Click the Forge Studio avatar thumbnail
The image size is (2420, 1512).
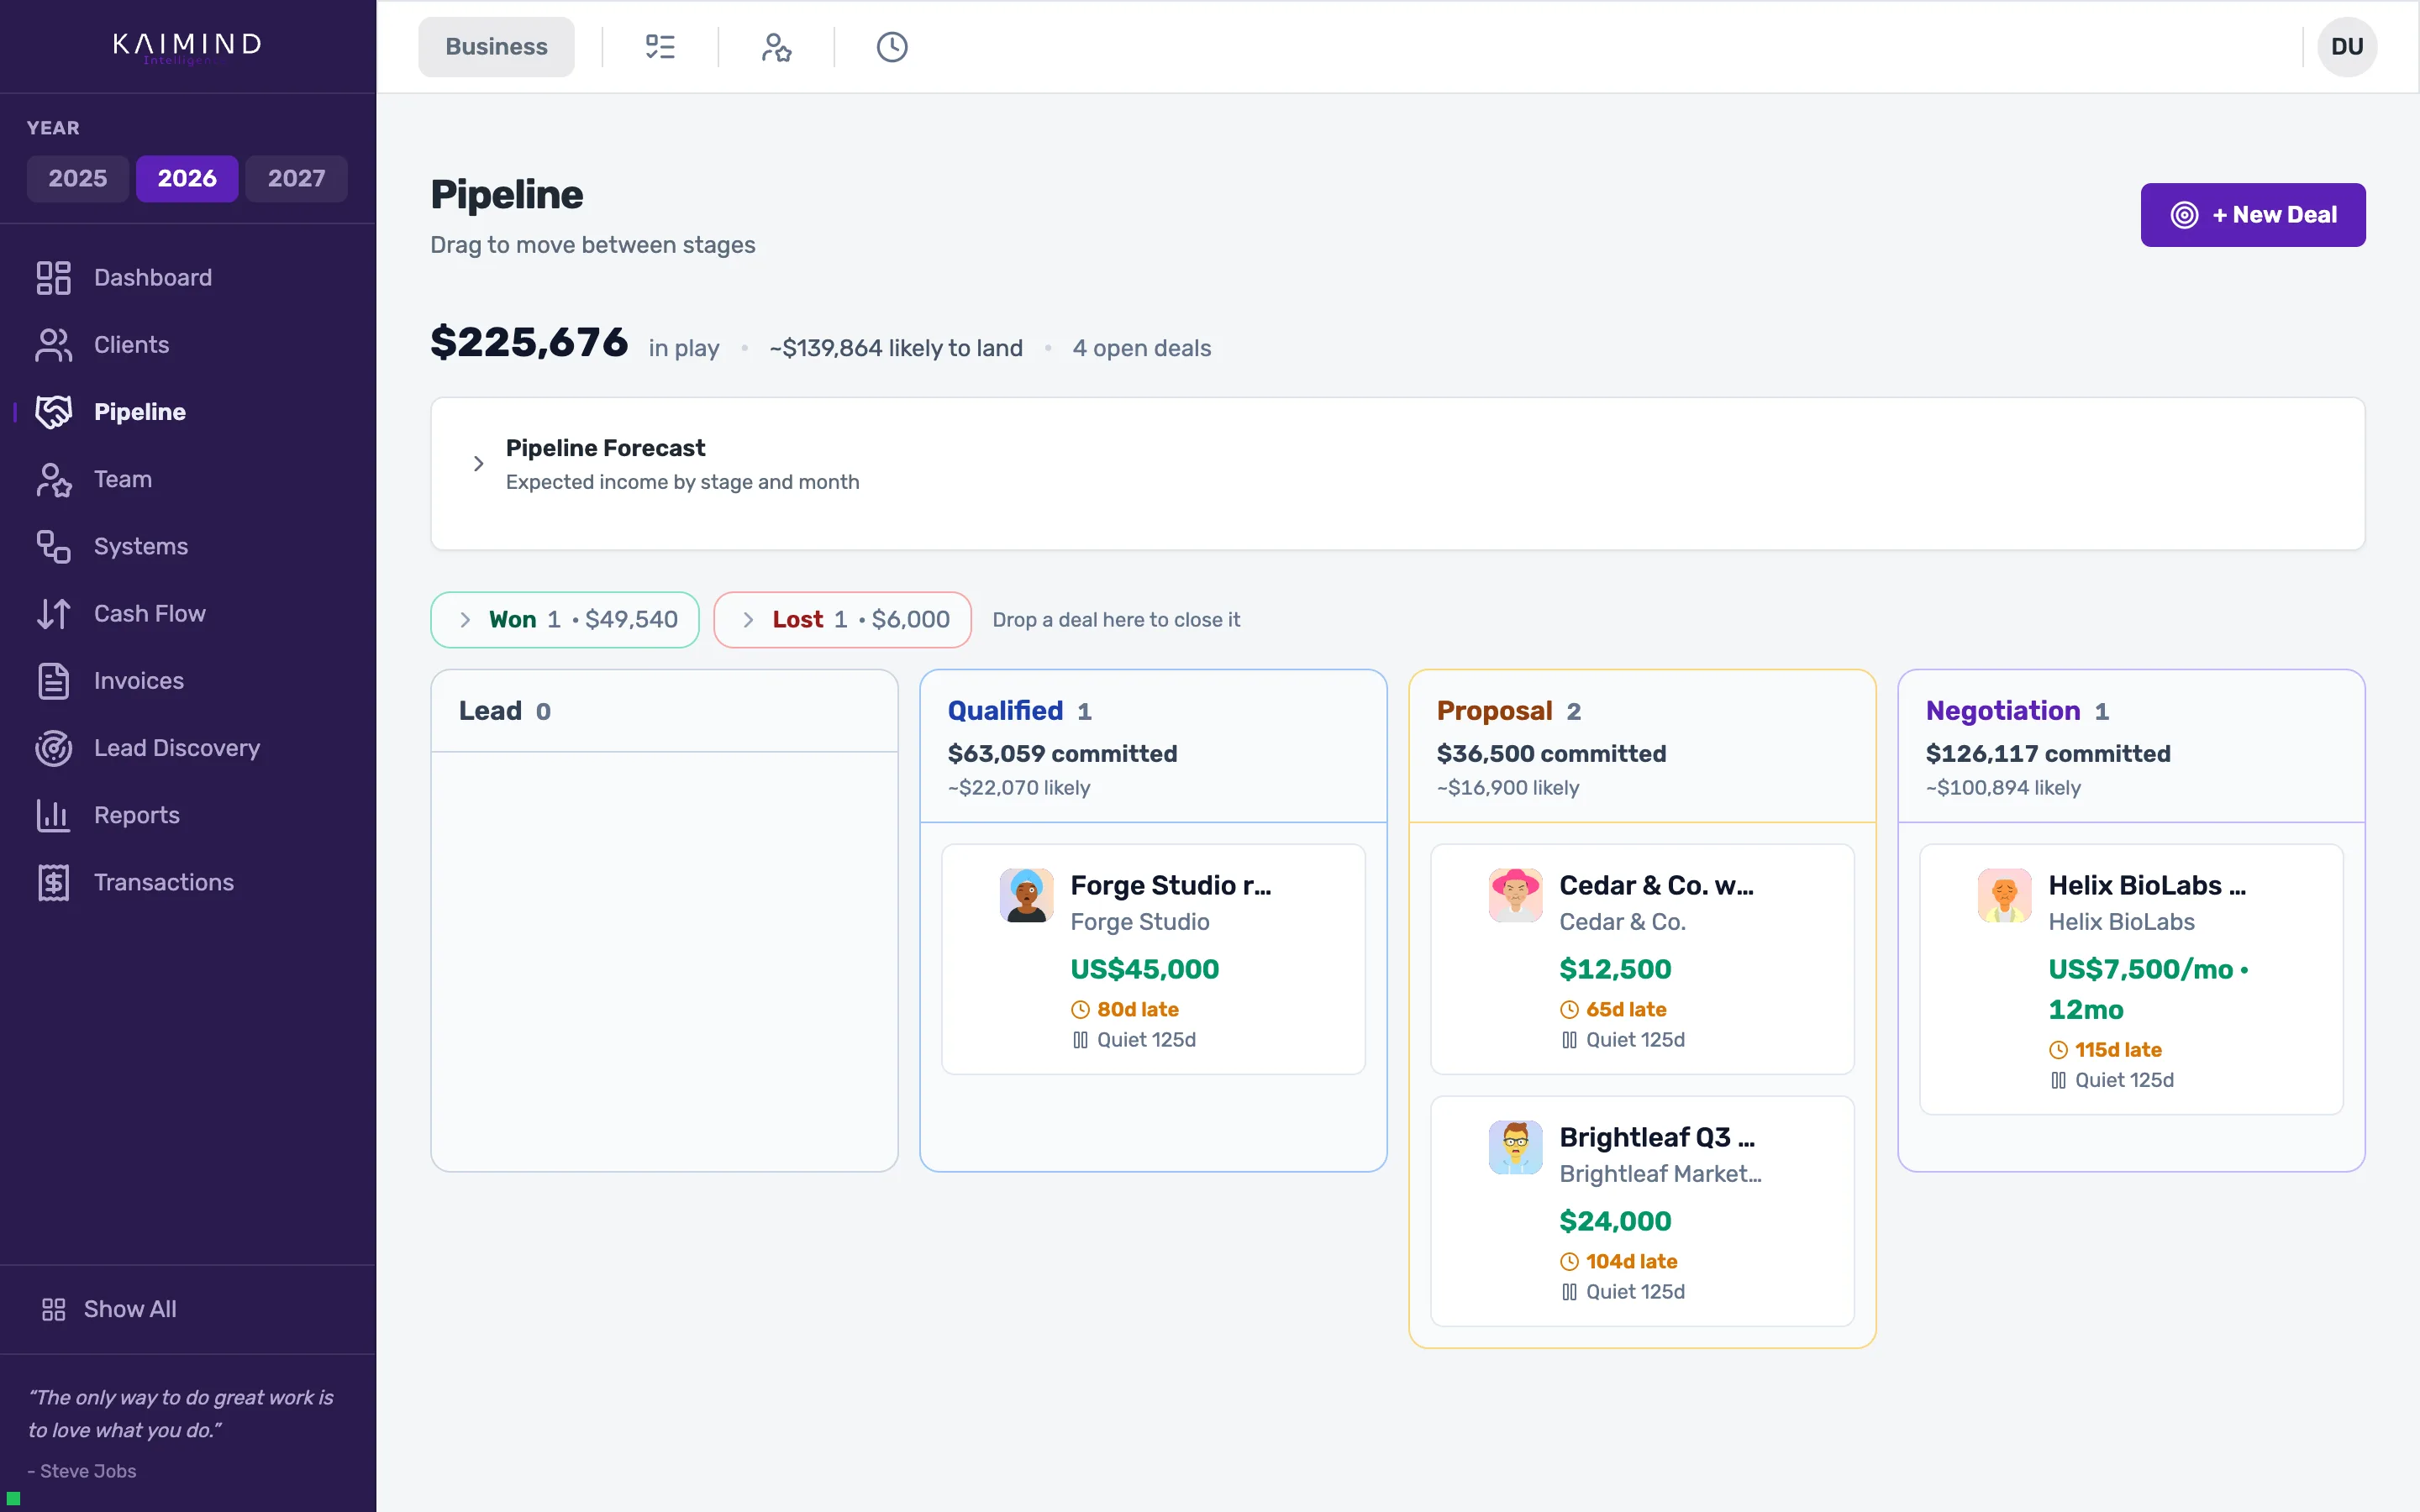1026,895
